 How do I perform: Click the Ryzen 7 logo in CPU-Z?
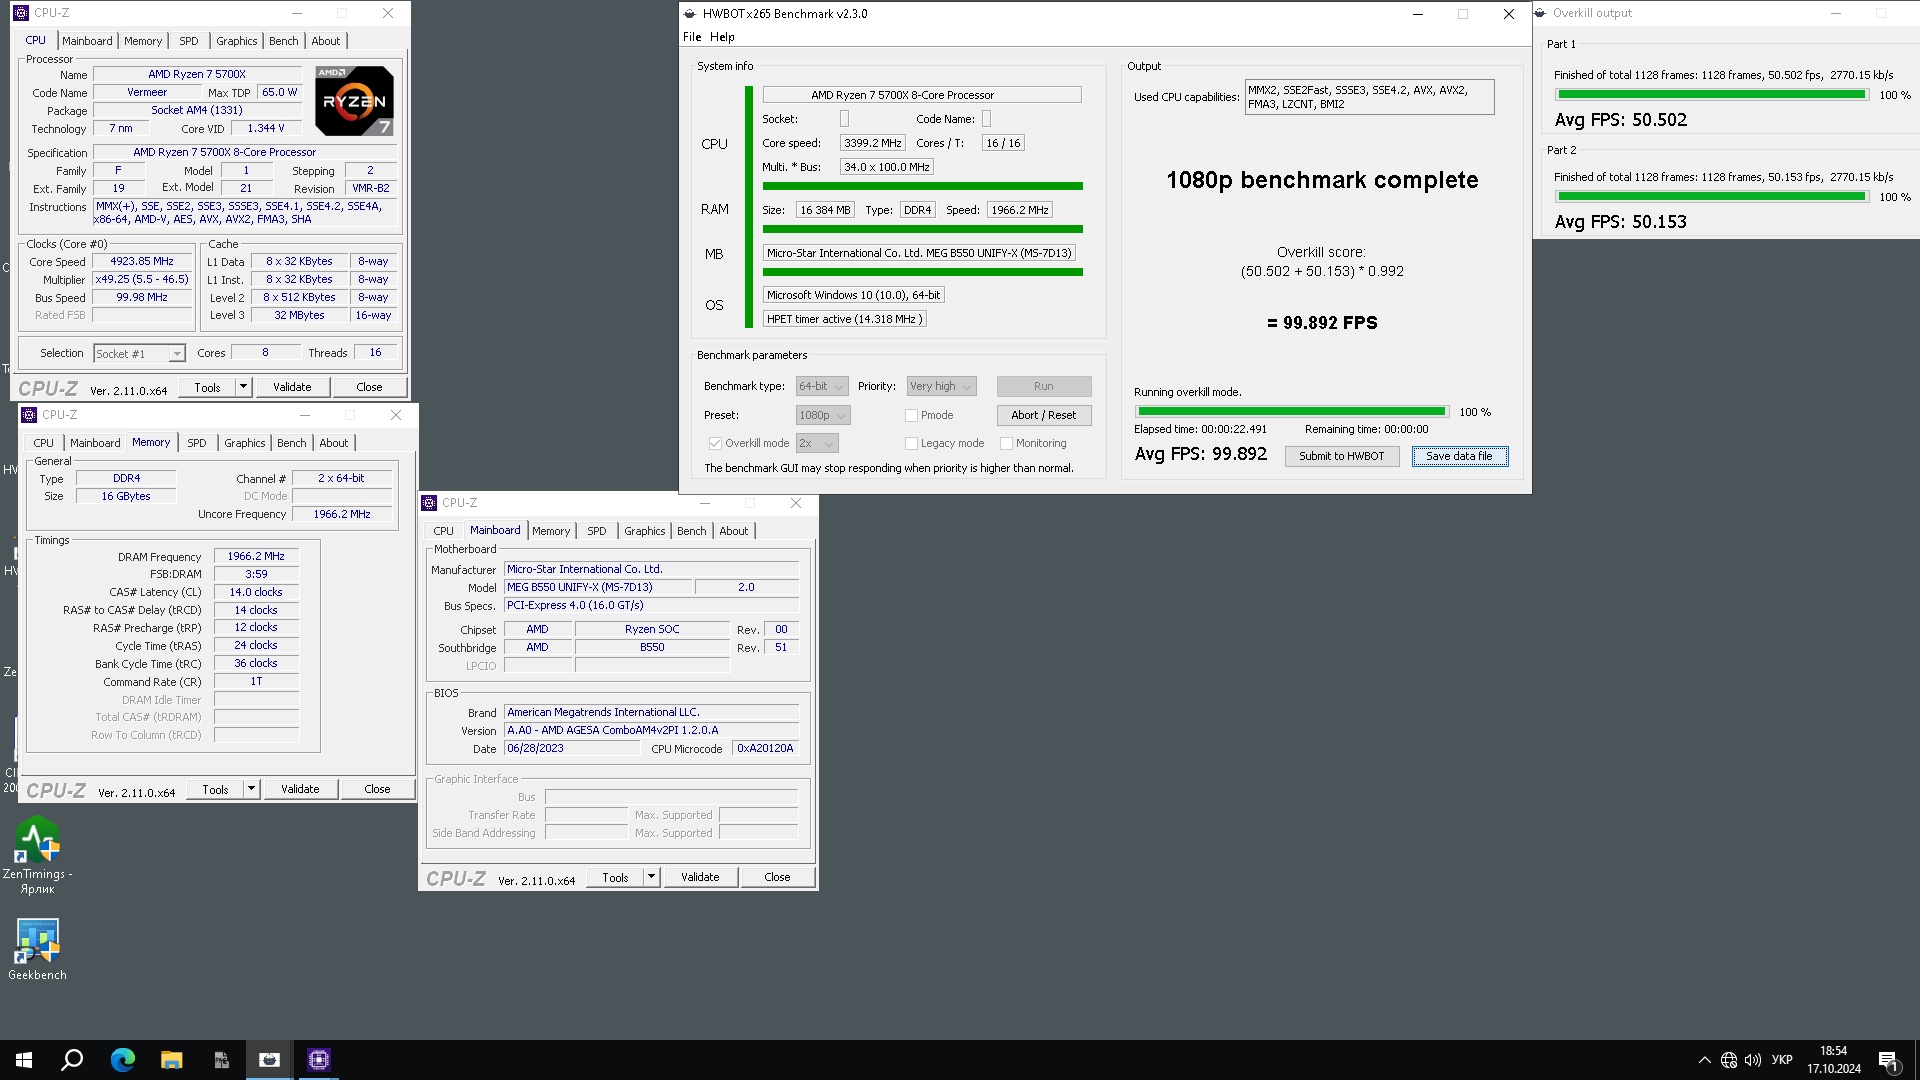(x=354, y=100)
